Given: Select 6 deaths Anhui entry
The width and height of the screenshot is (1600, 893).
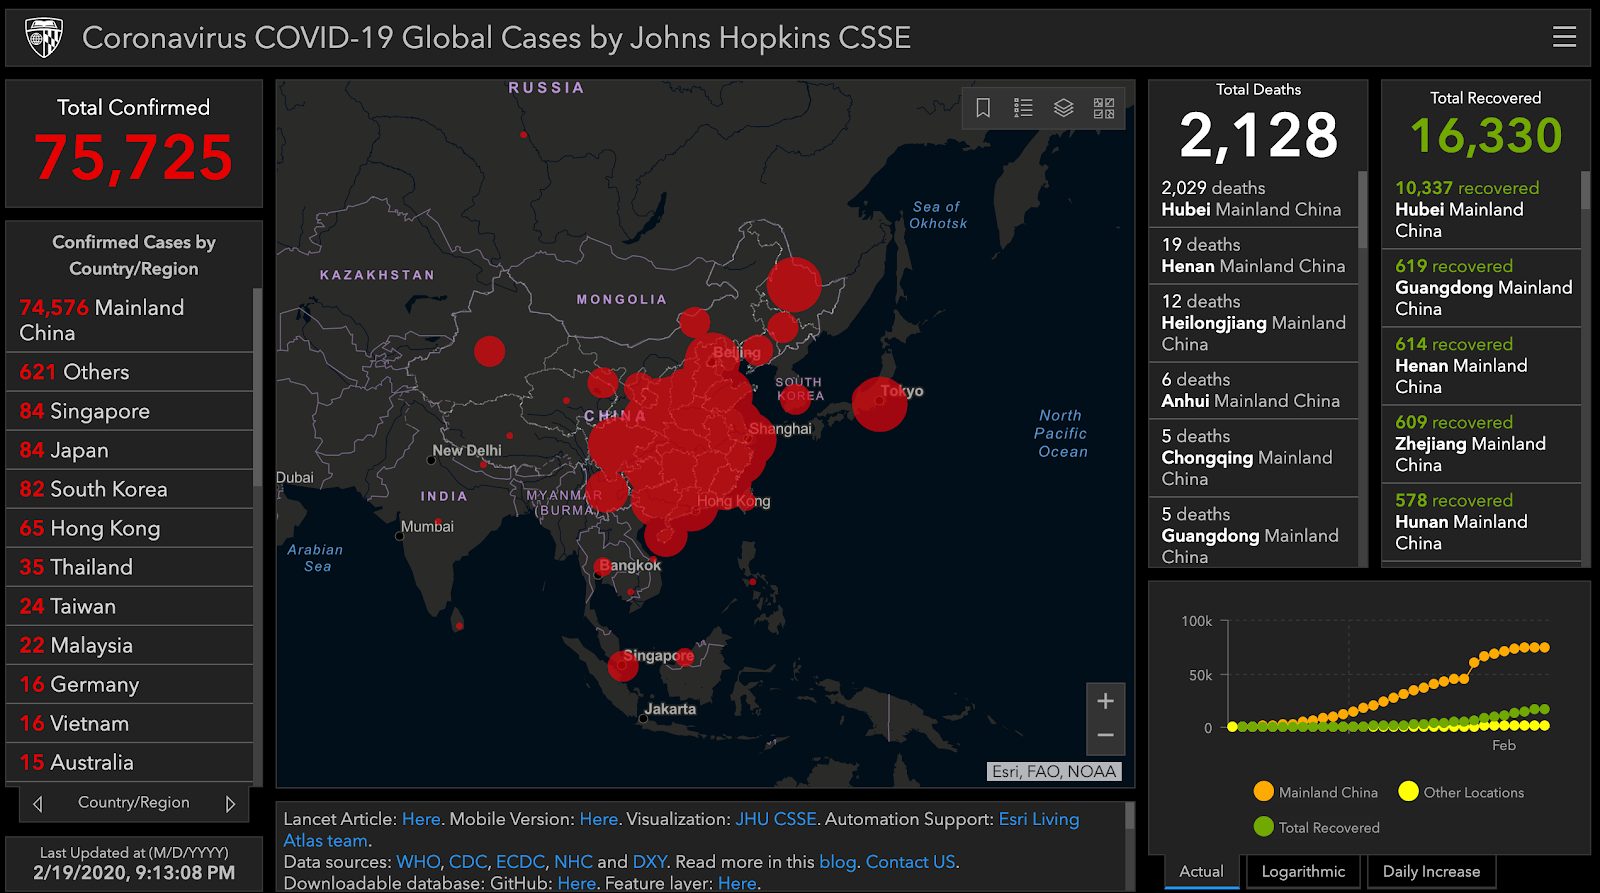Looking at the screenshot, I should pos(1253,390).
